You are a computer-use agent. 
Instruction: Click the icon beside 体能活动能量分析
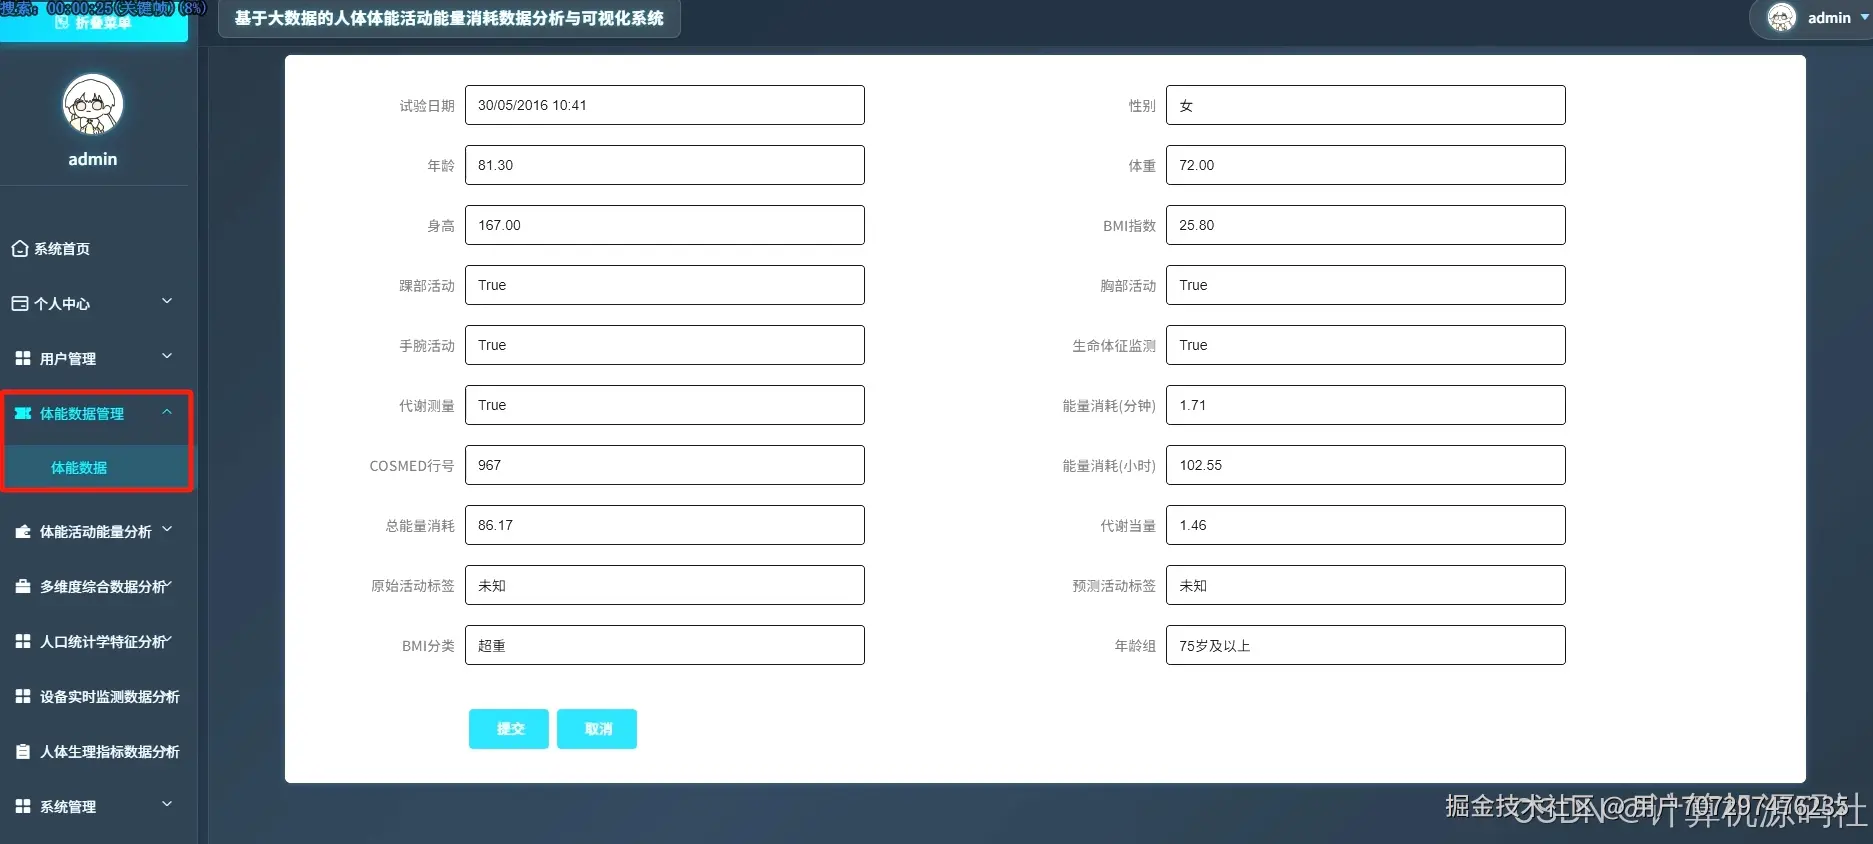[23, 532]
